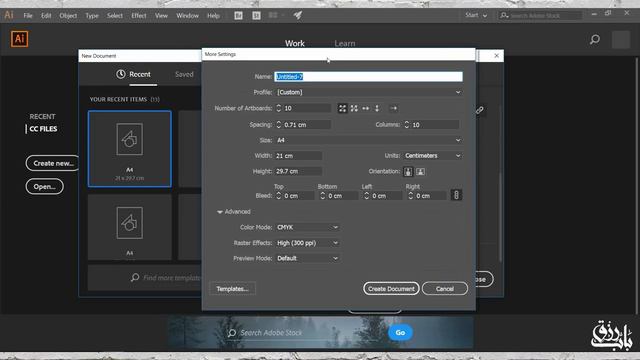The height and width of the screenshot is (360, 640).
Task: Choose landscape orientation icon
Action: click(x=420, y=171)
